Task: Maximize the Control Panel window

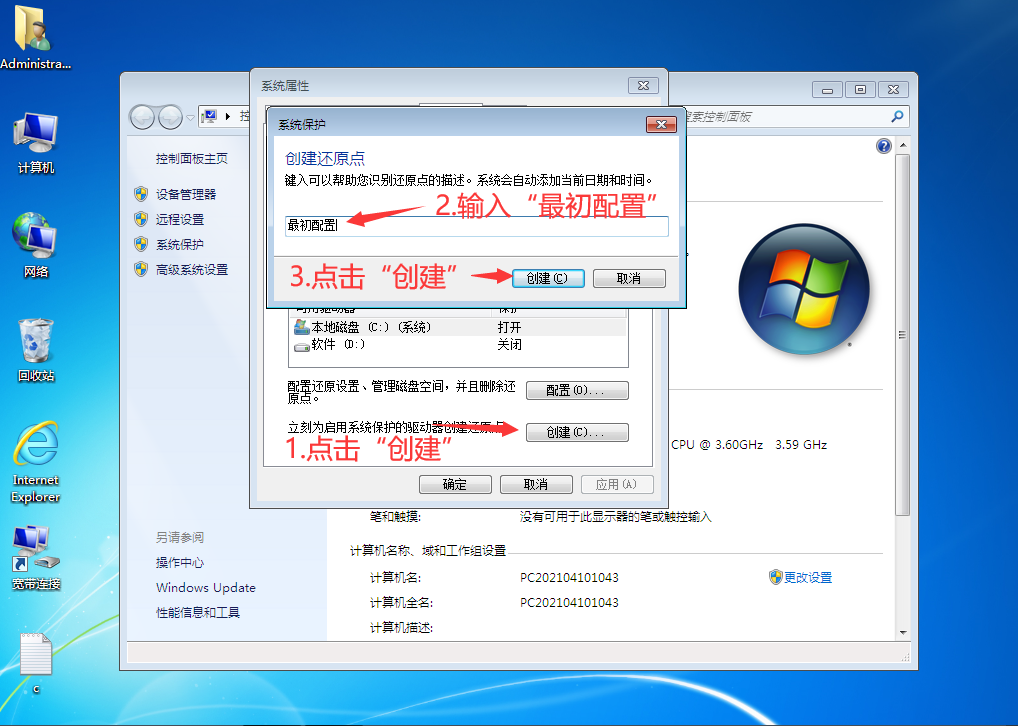Action: [x=860, y=90]
